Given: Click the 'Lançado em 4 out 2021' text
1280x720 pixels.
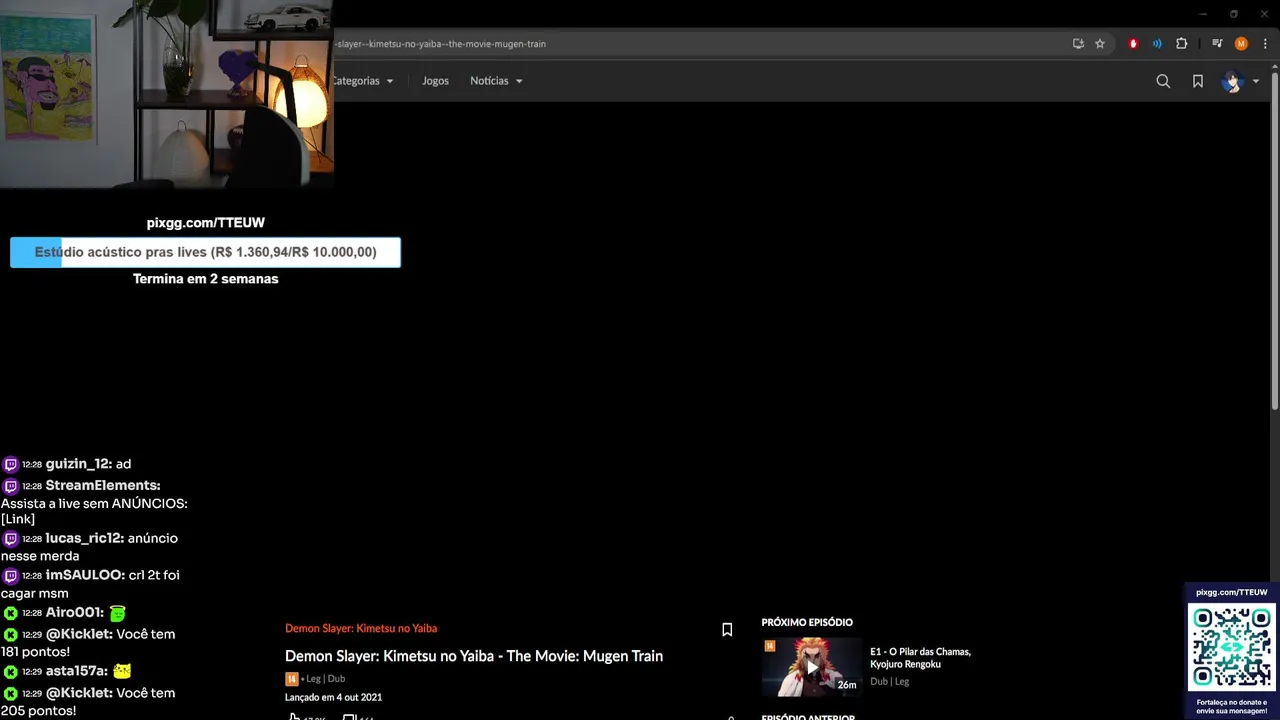Looking at the screenshot, I should coord(333,697).
